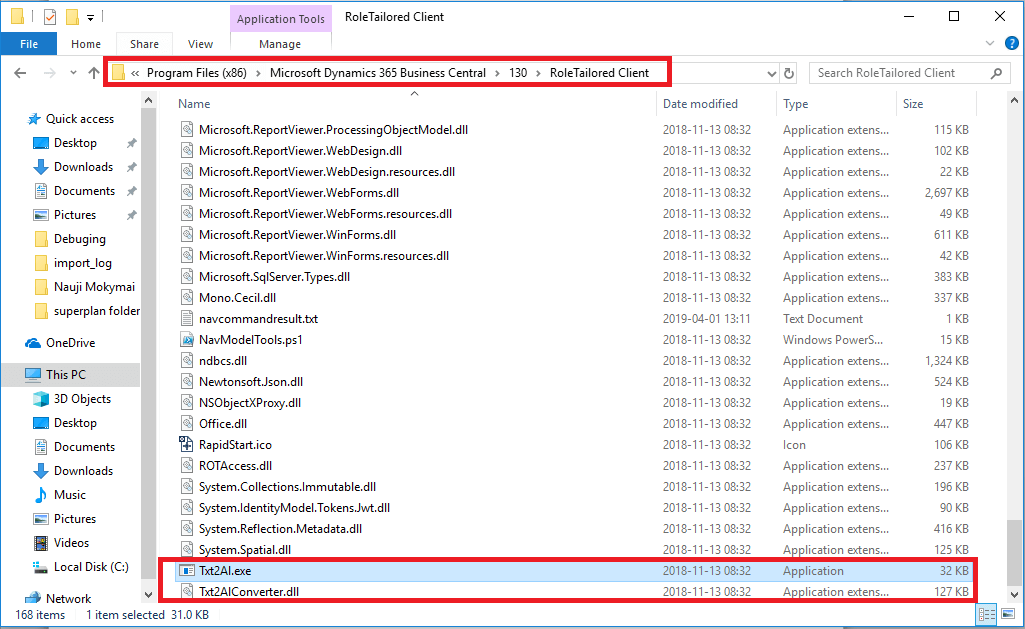Open the superplan folder in sidebar

[97, 311]
